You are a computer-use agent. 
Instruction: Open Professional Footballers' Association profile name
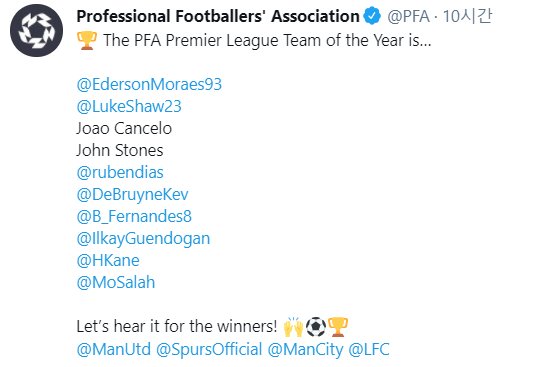click(218, 16)
